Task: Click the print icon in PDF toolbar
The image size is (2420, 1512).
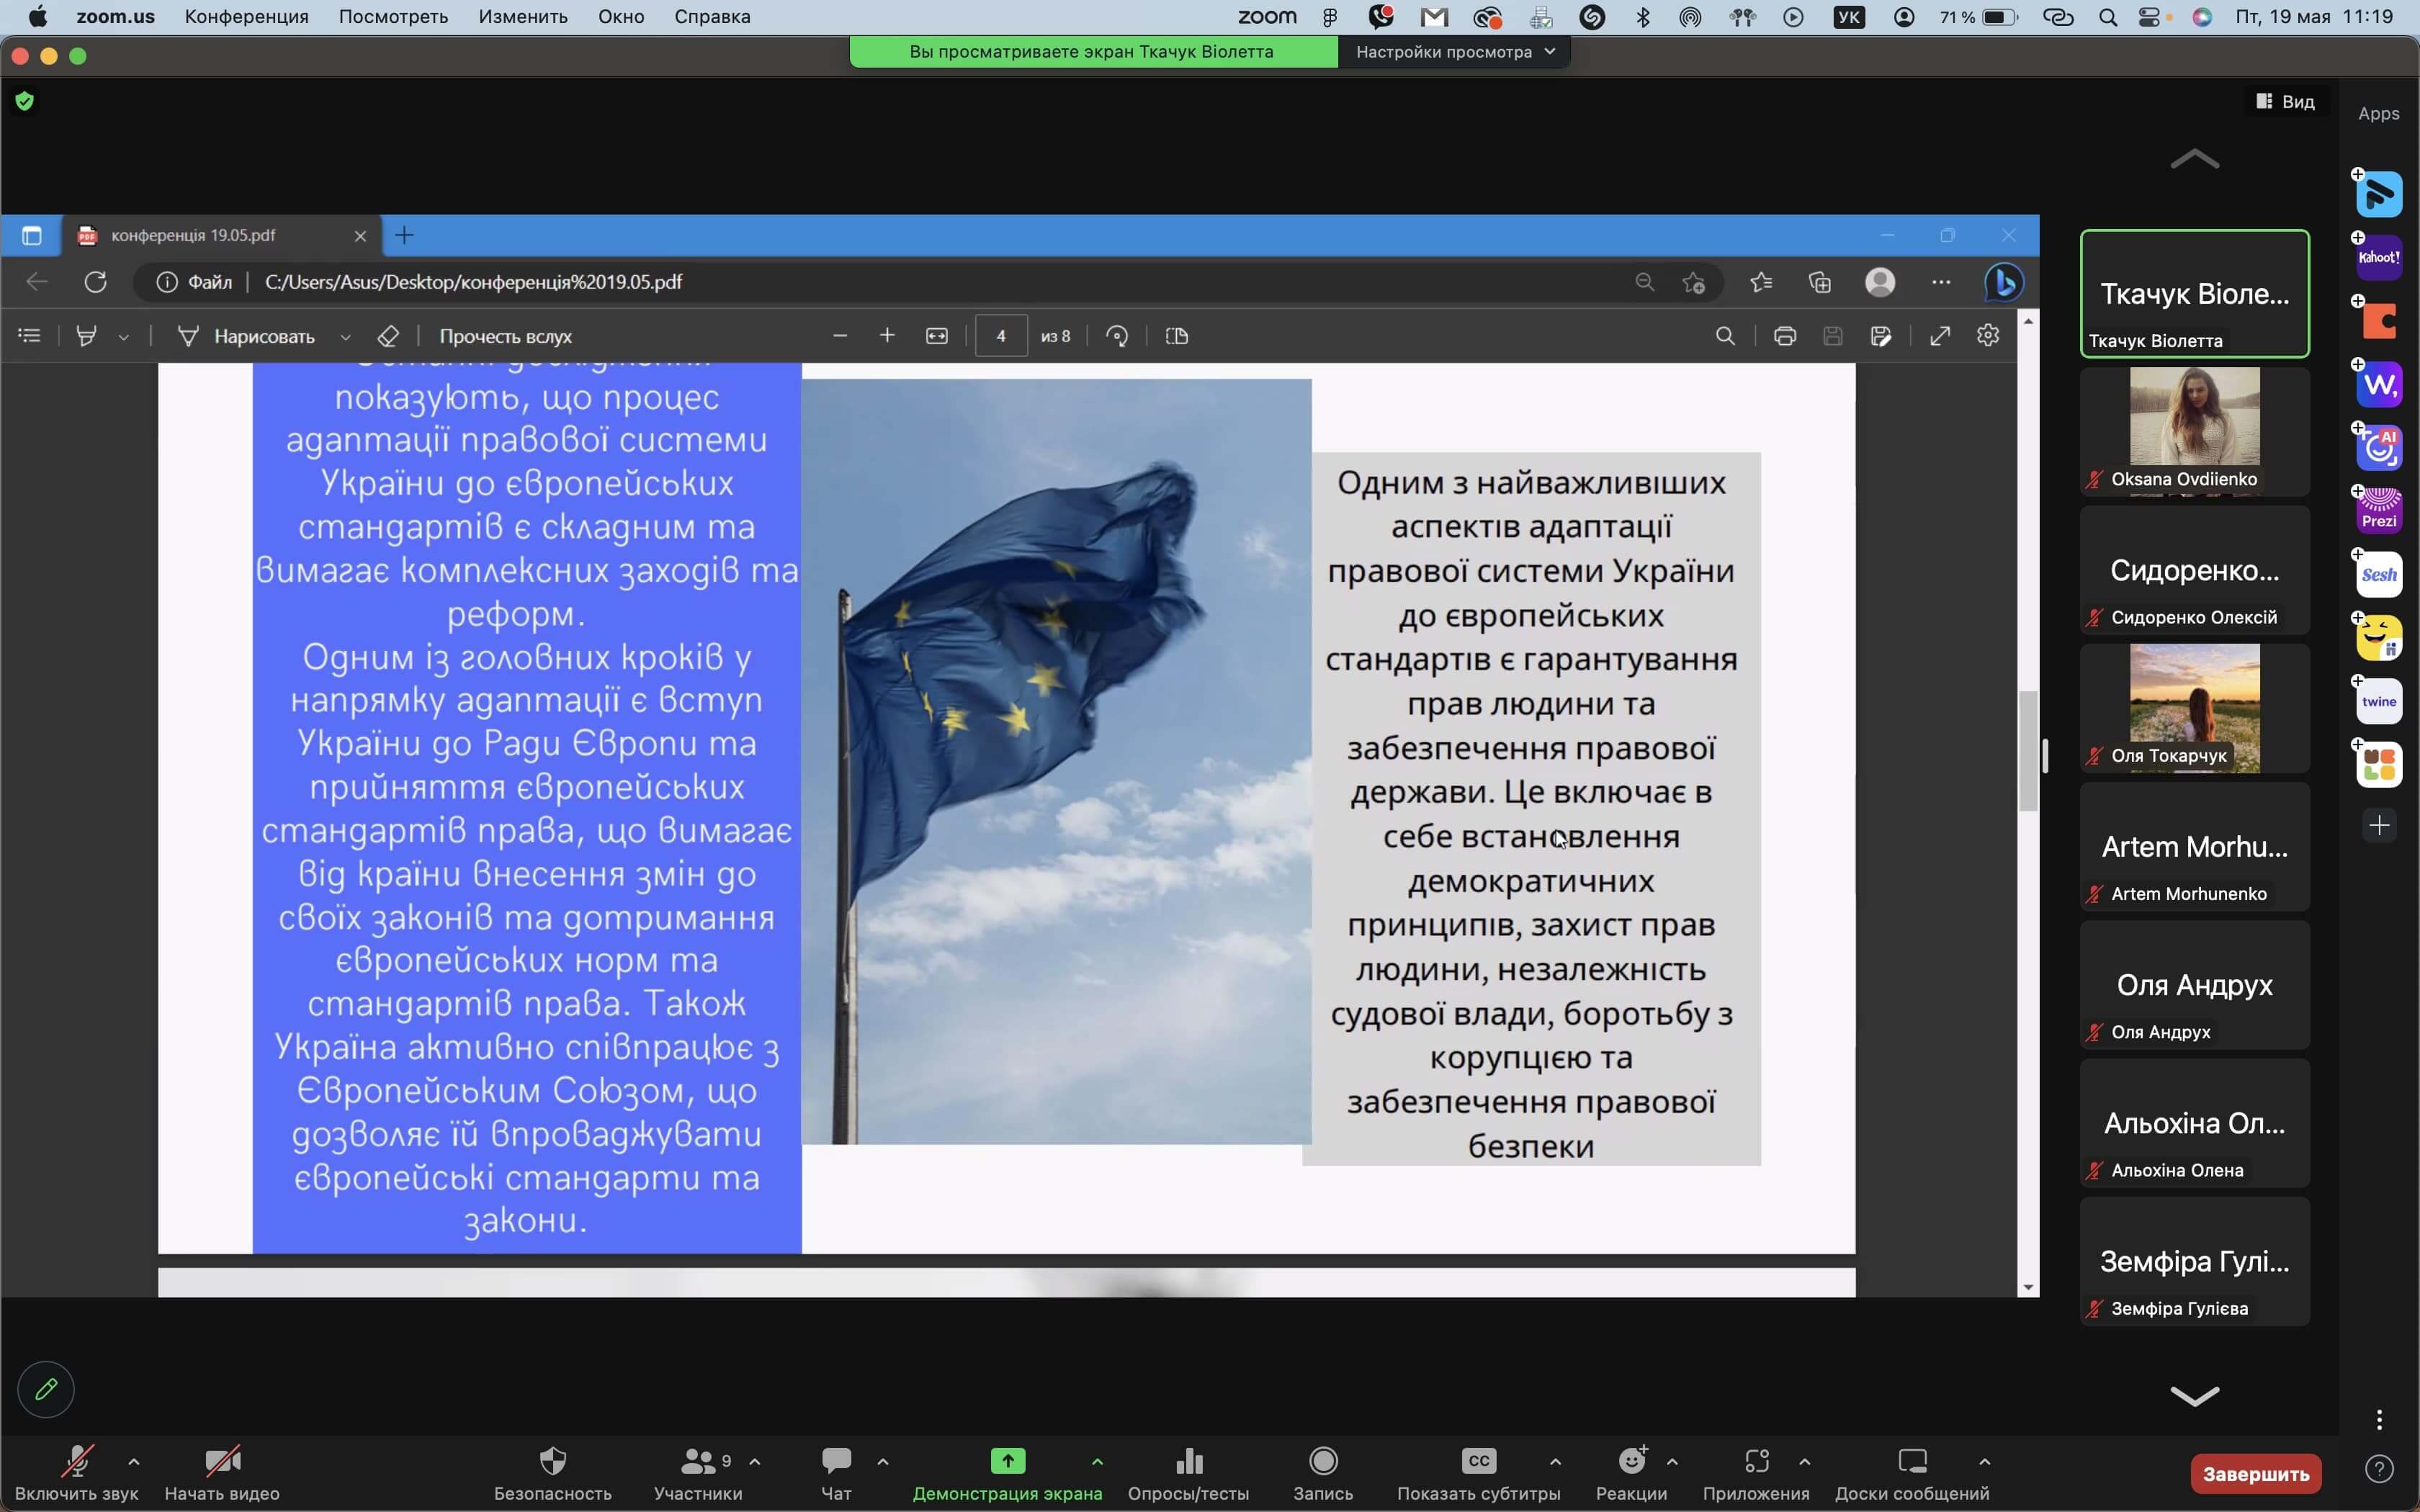Action: (1785, 336)
